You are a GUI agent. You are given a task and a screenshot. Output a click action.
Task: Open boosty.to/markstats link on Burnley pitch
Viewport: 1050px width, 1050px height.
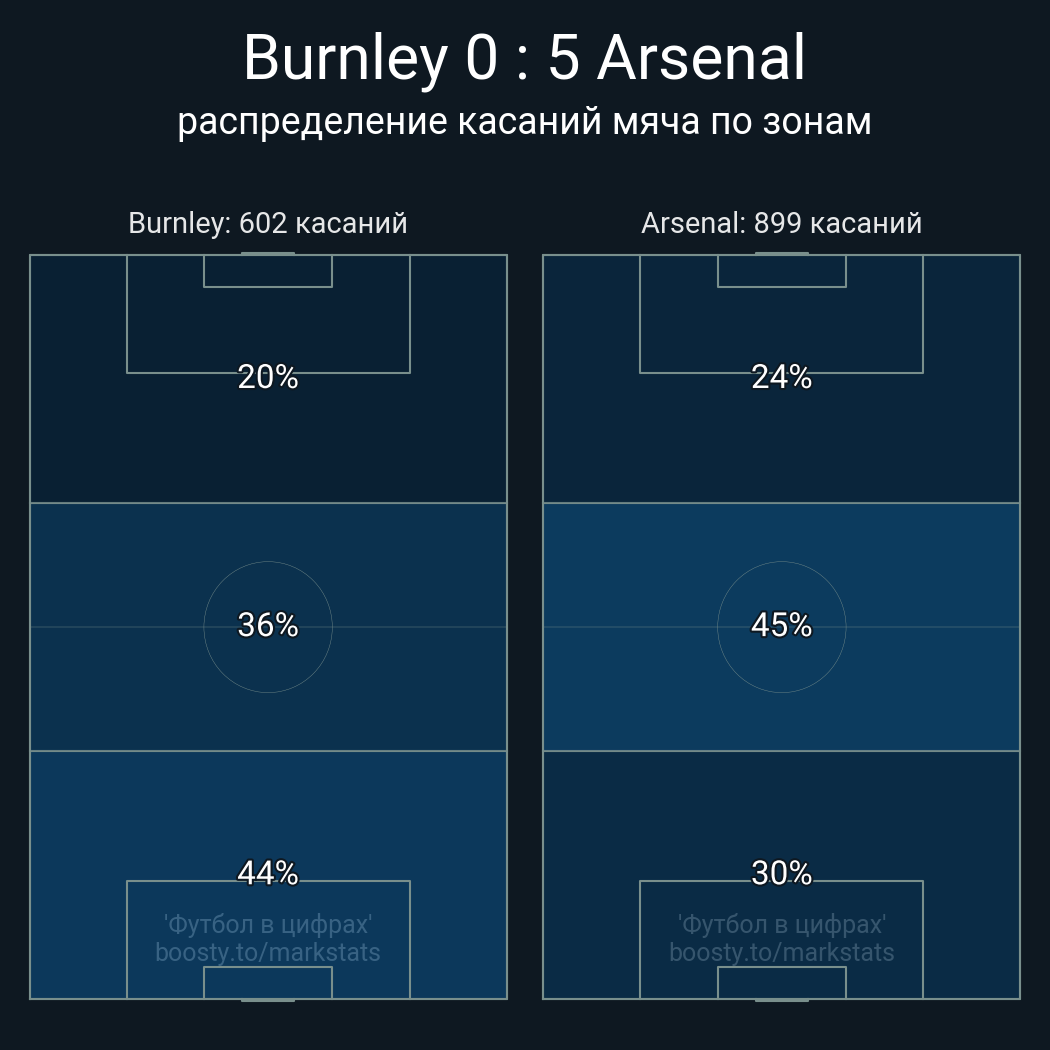268,952
